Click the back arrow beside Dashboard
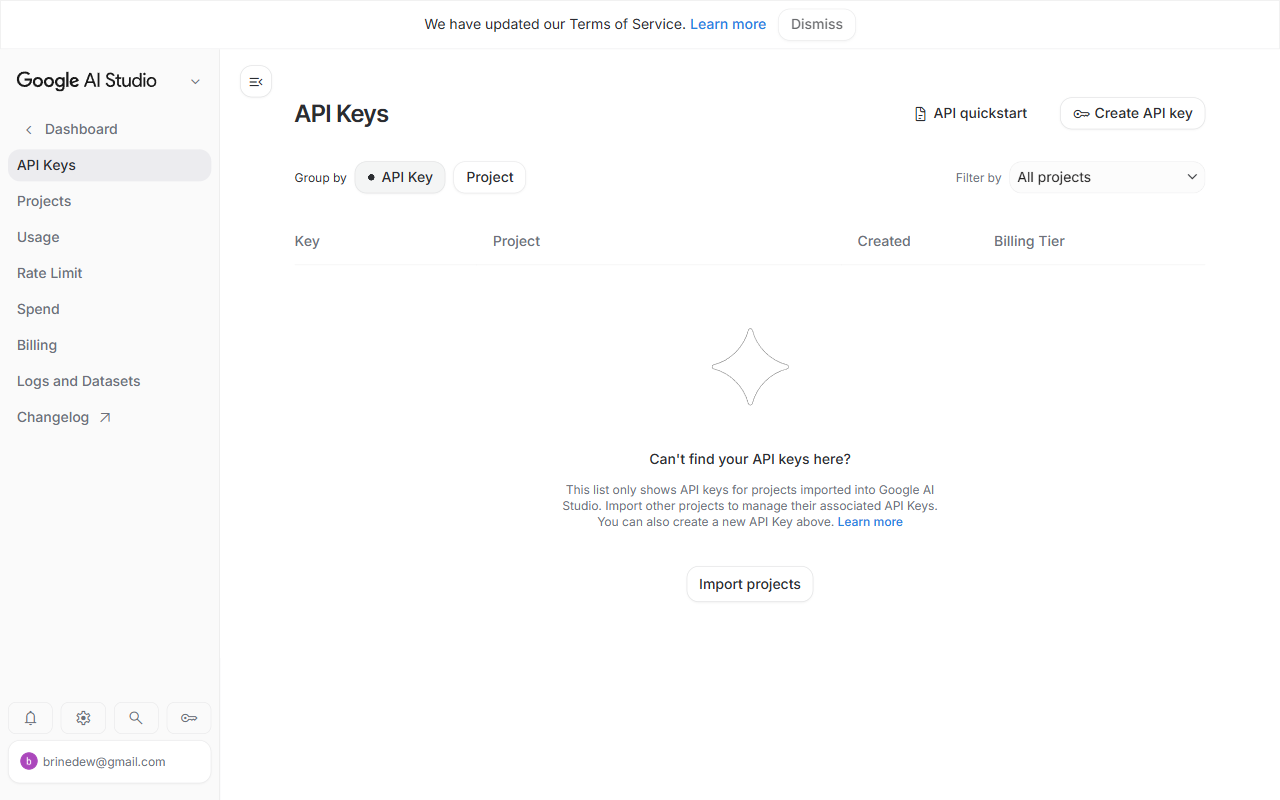1280x800 pixels. (x=29, y=129)
